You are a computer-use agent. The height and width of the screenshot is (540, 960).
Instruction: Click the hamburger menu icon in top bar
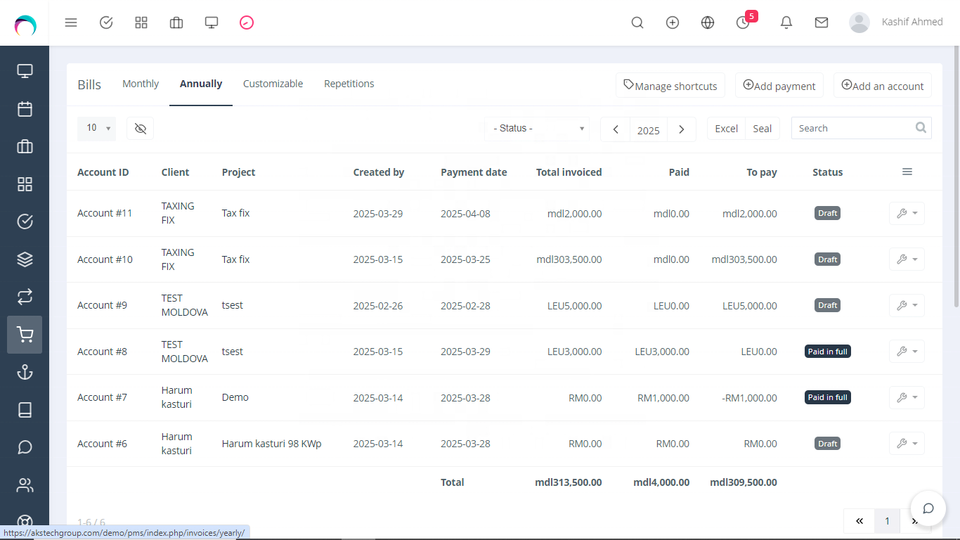click(71, 22)
